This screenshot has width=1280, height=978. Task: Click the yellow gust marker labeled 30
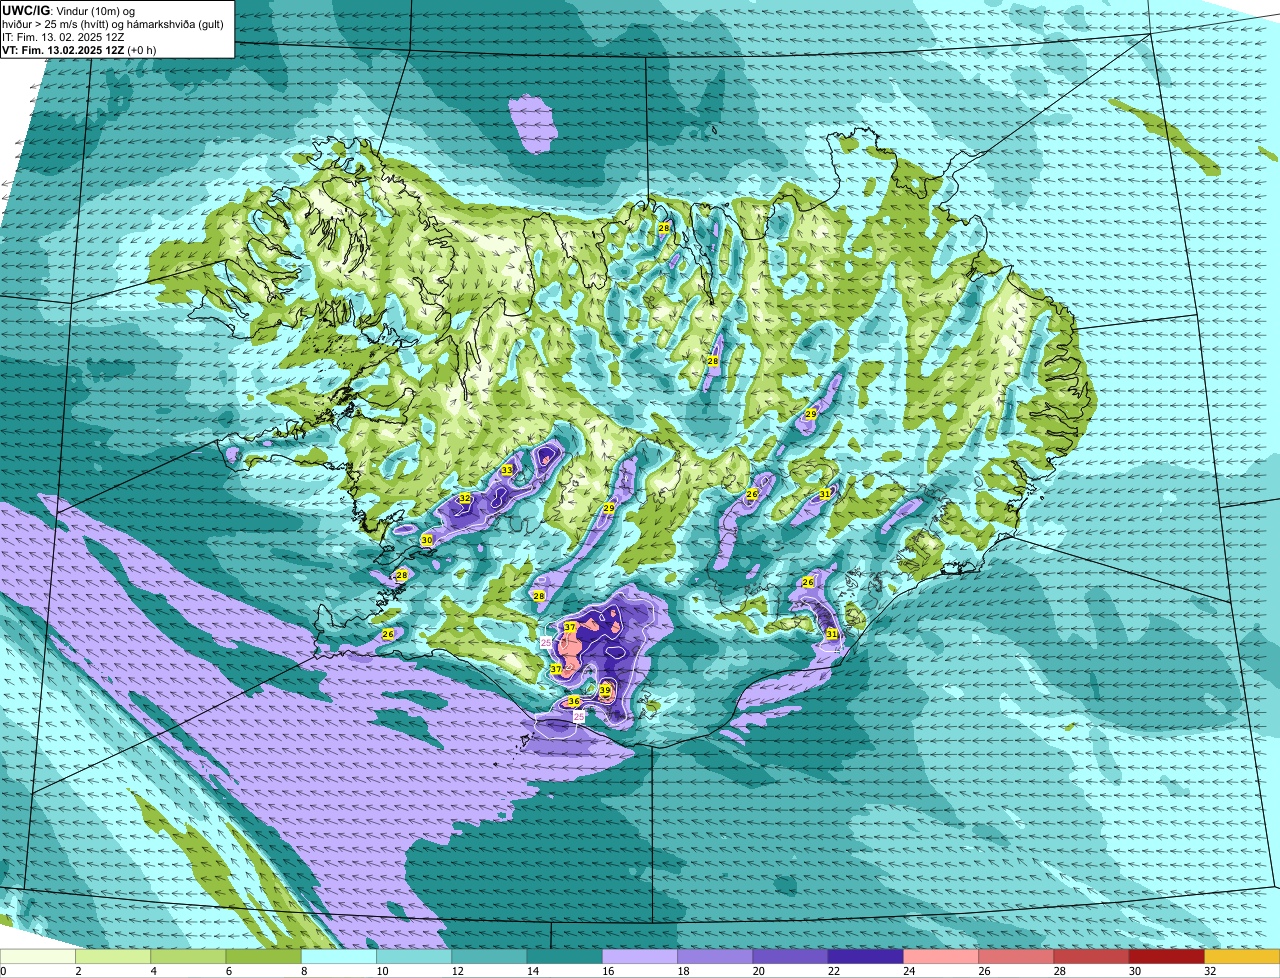(x=427, y=540)
